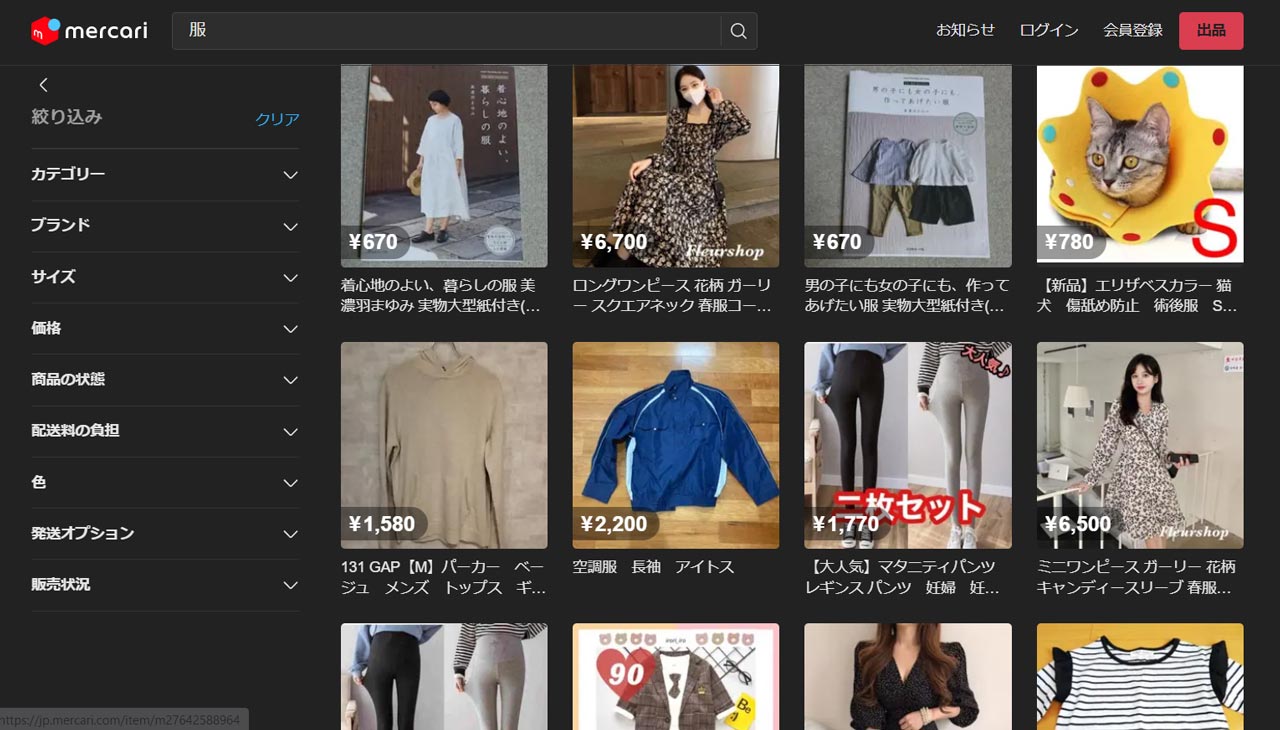
Task: Open the plaid jacket set thumbnail with 90 heart
Action: point(676,677)
